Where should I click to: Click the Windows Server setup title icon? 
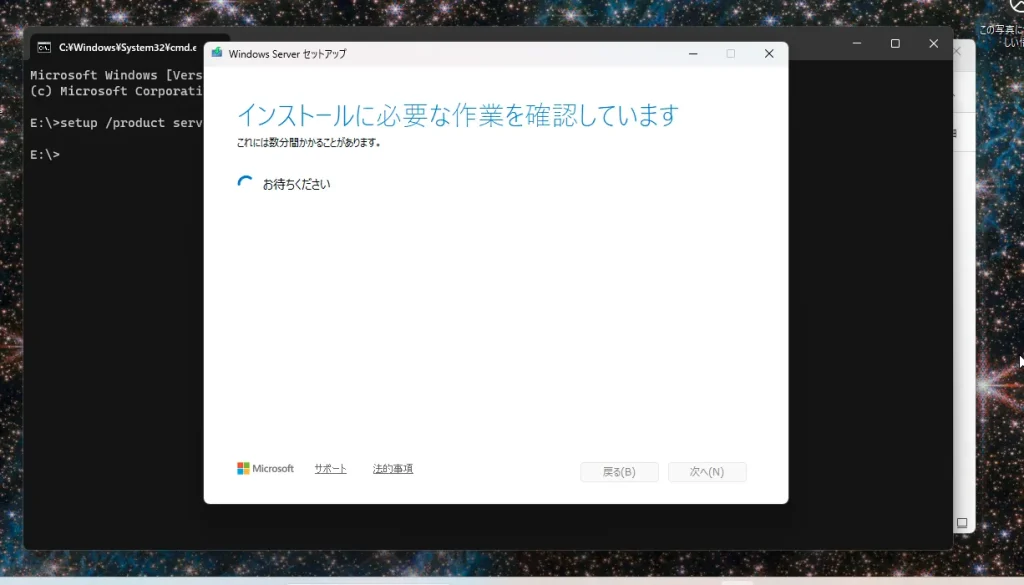click(217, 53)
